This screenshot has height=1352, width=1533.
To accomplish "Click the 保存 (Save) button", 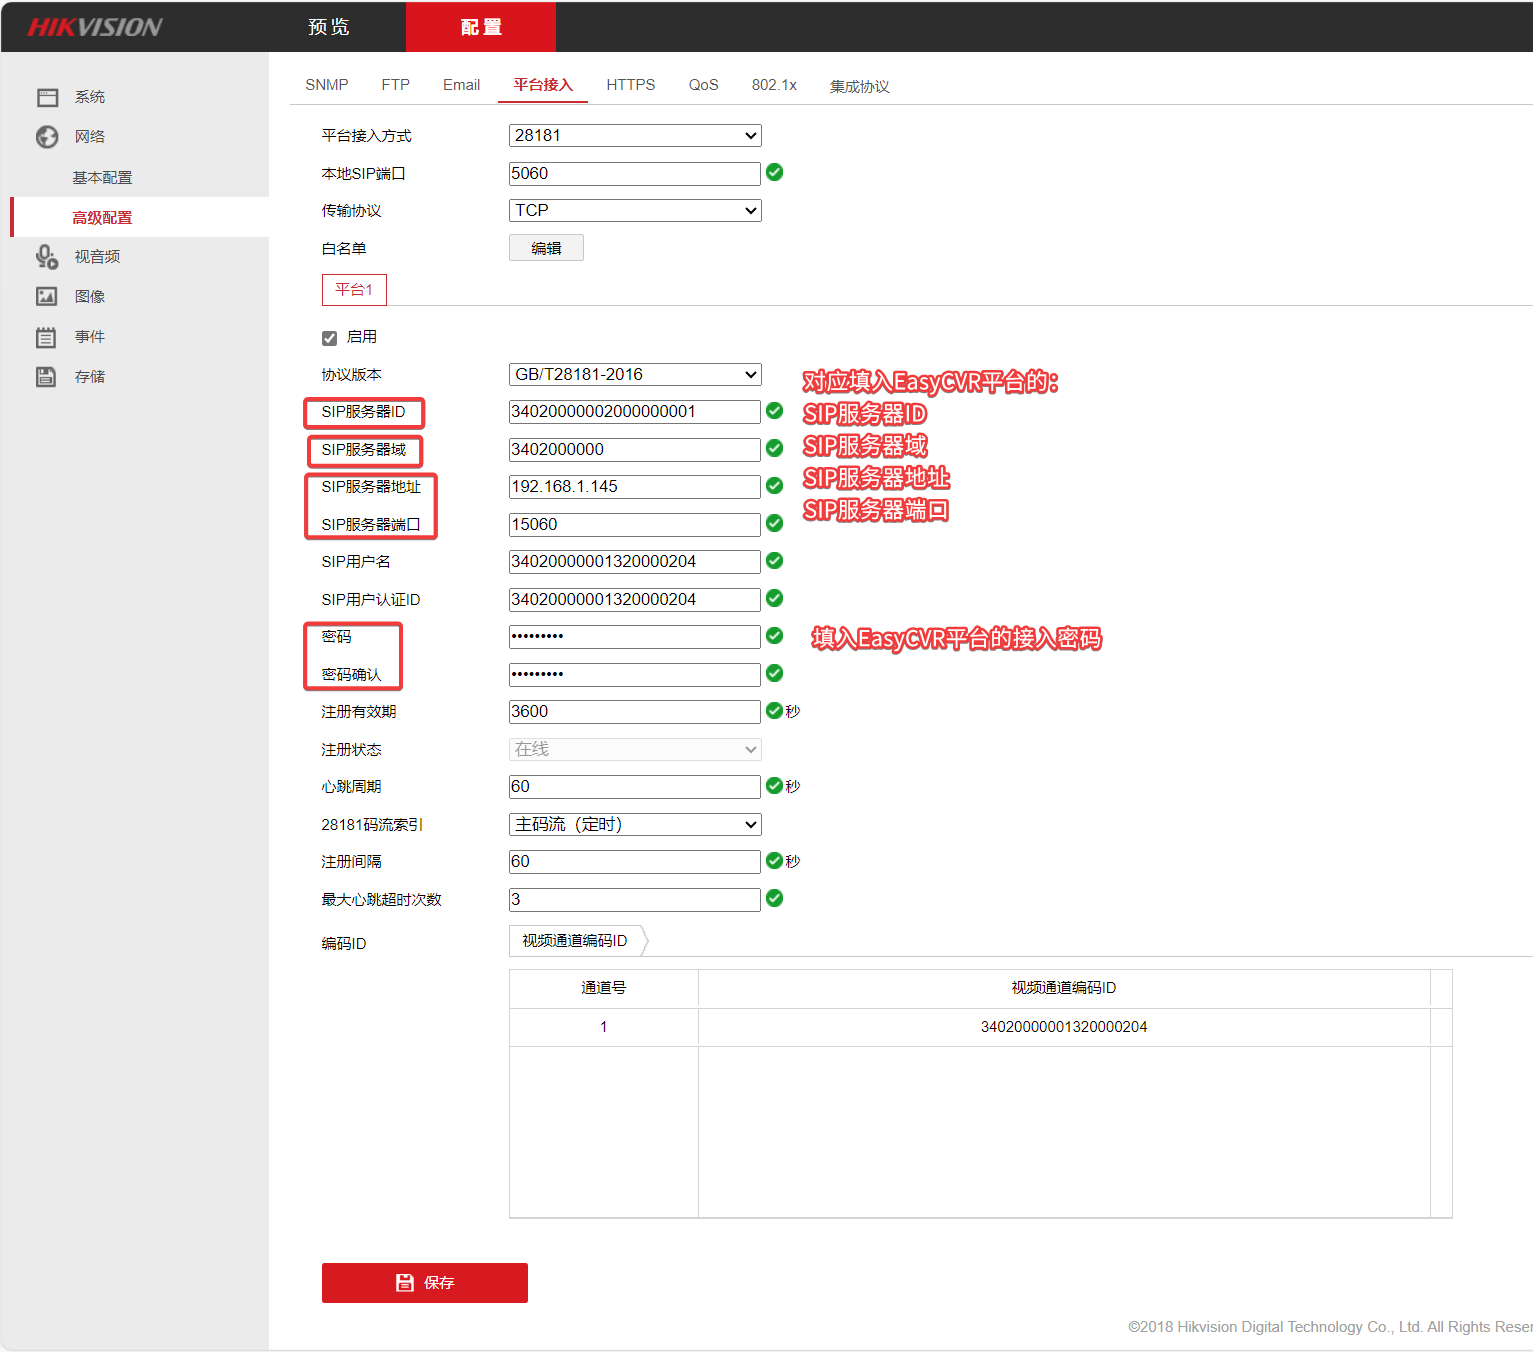I will [x=424, y=1283].
